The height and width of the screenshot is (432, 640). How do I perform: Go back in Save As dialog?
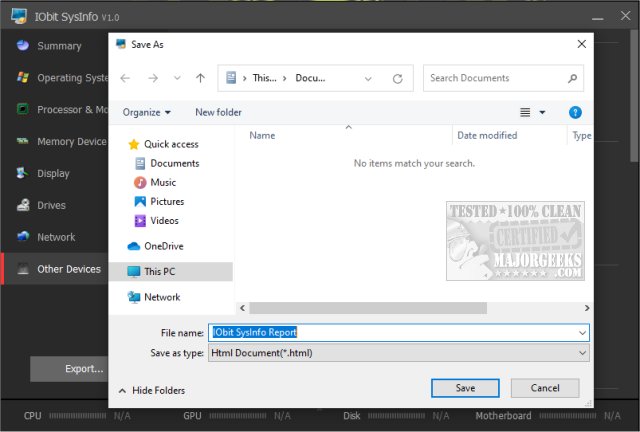[125, 78]
